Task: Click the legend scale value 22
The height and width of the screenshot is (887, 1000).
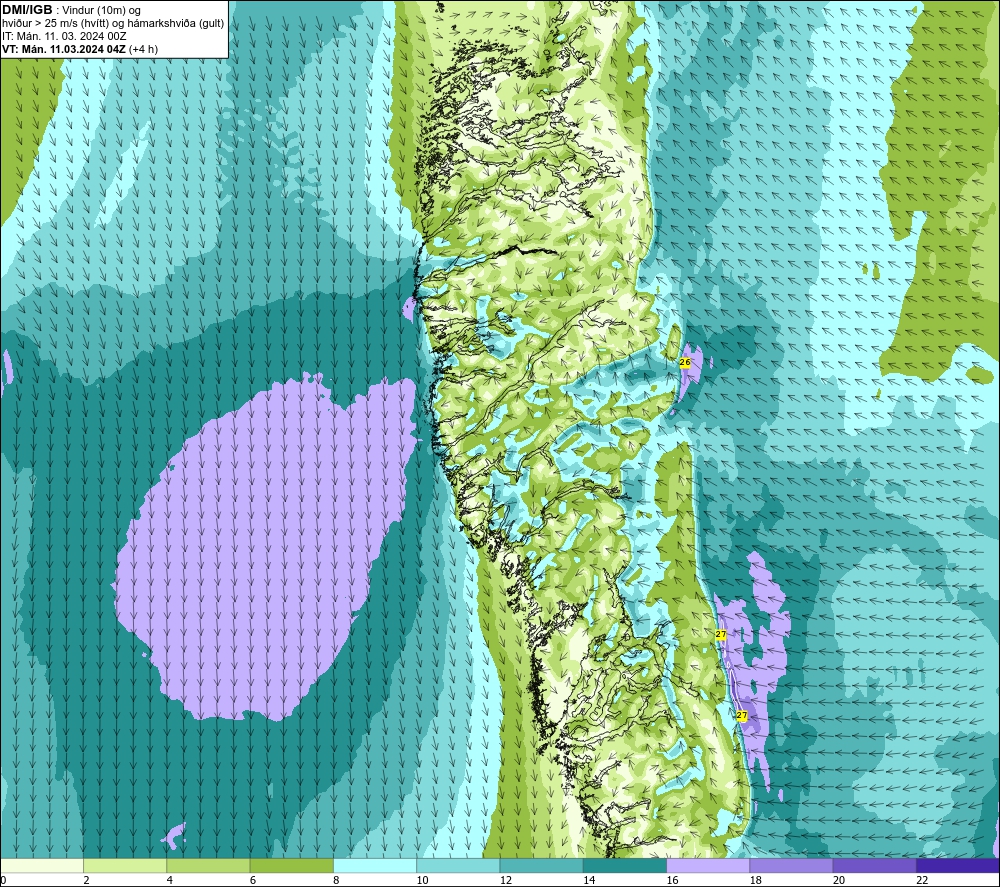Action: [922, 880]
